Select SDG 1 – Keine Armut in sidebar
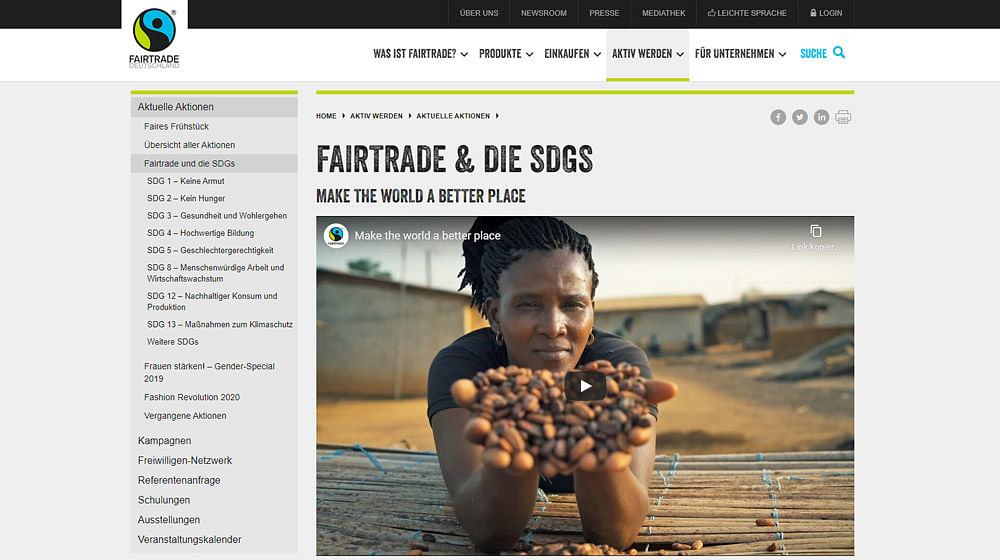The image size is (1000, 560). (x=186, y=181)
